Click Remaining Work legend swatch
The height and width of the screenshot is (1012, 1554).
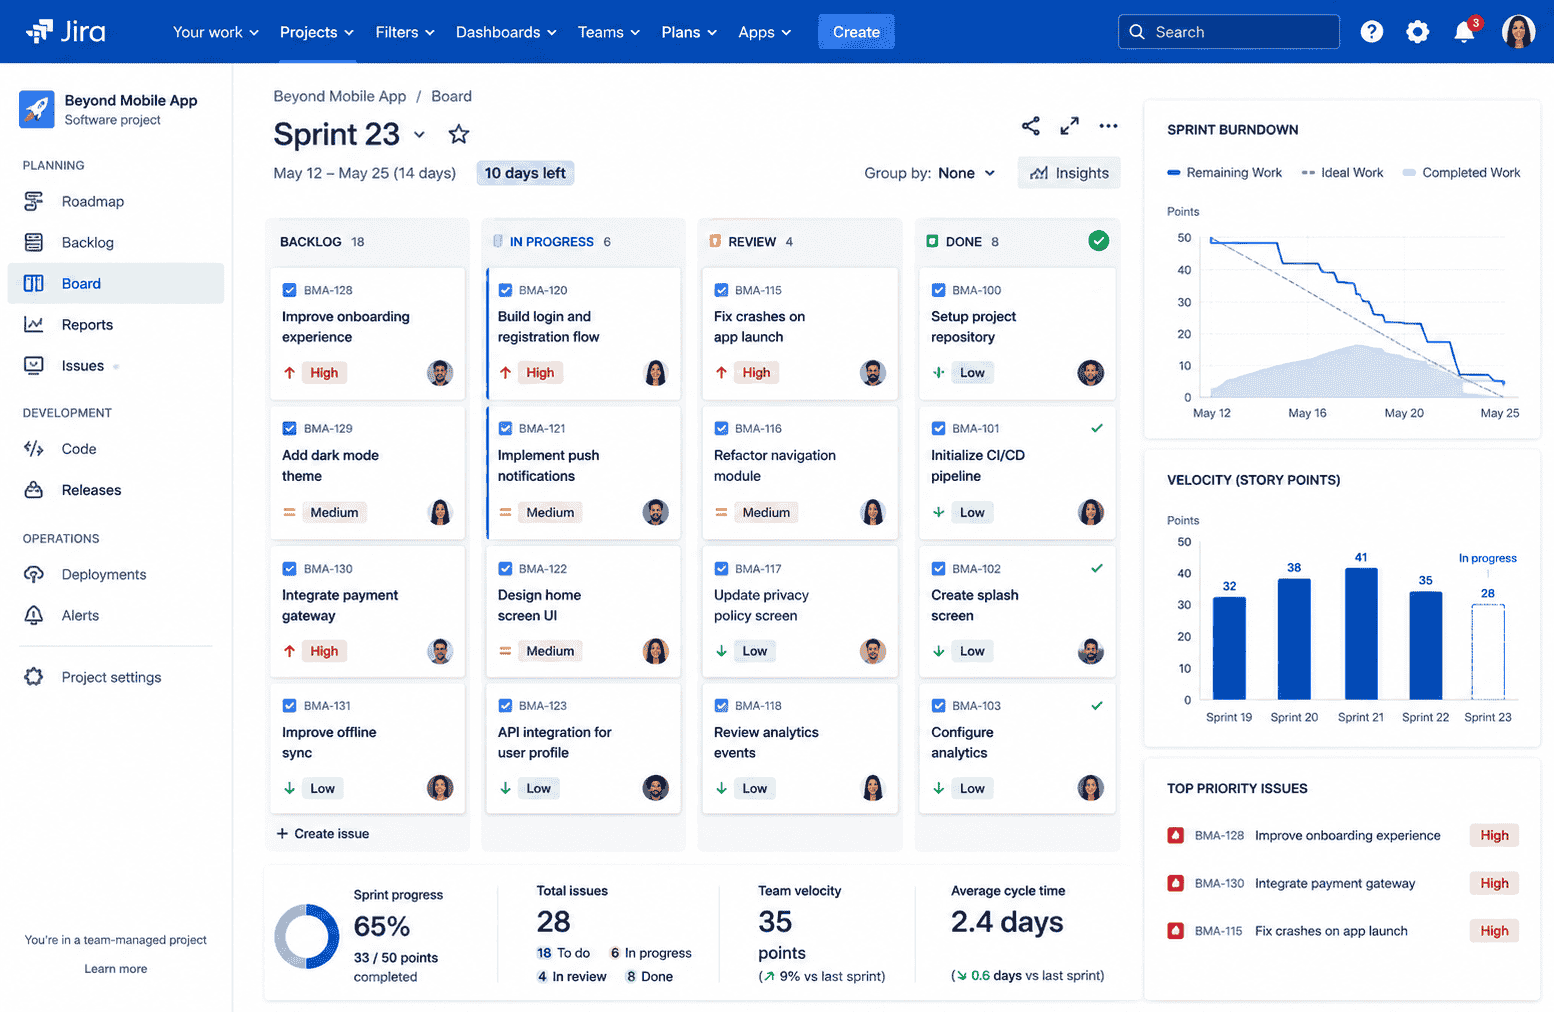1174,173
